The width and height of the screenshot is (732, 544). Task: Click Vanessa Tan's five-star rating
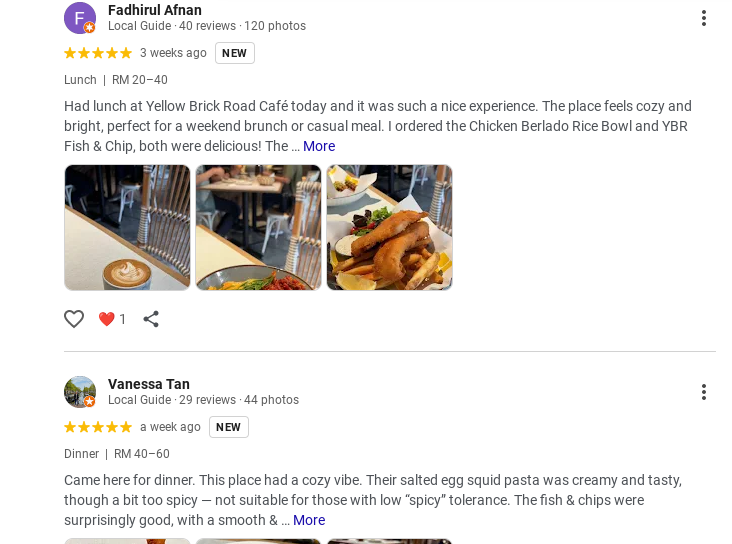98,427
